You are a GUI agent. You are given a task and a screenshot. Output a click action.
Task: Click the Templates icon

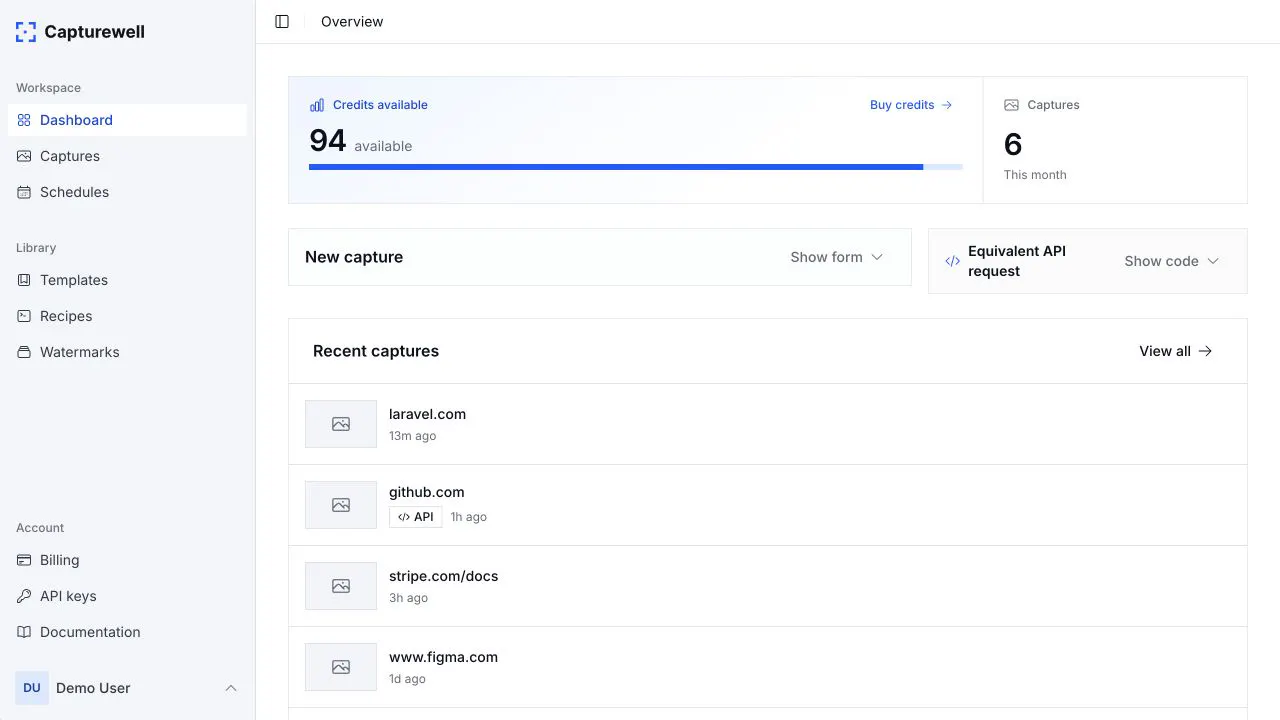pyautogui.click(x=24, y=280)
